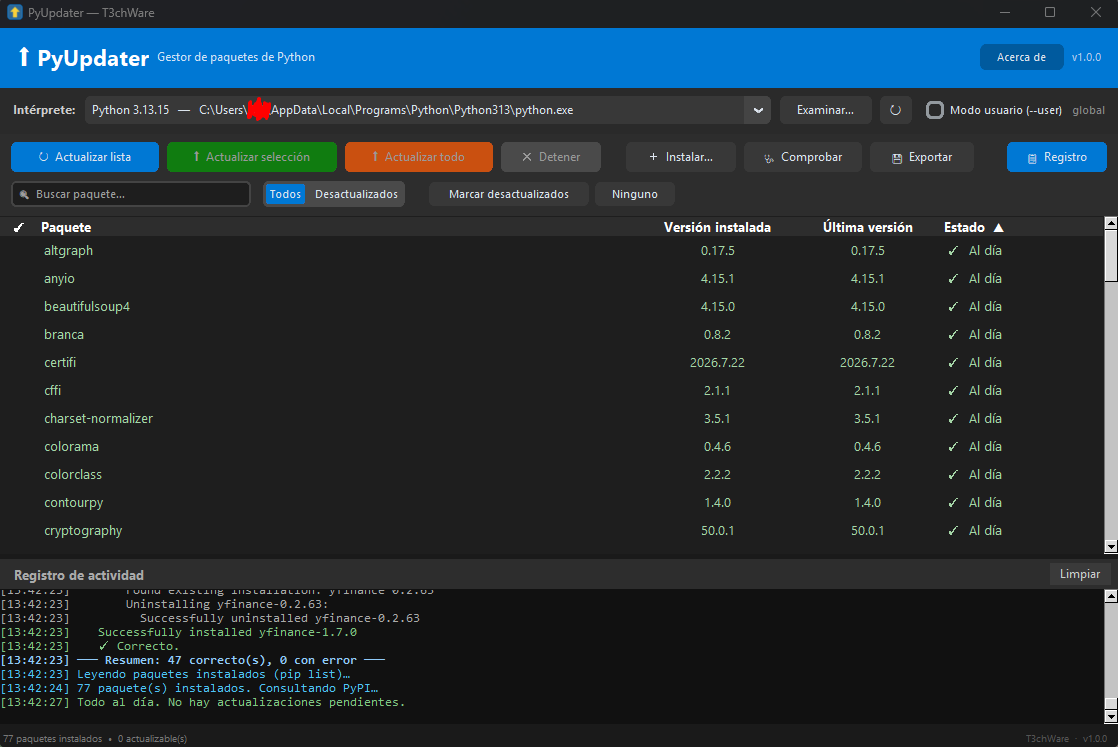This screenshot has width=1118, height=747.
Task: Click the Comprobar button
Action: (803, 157)
